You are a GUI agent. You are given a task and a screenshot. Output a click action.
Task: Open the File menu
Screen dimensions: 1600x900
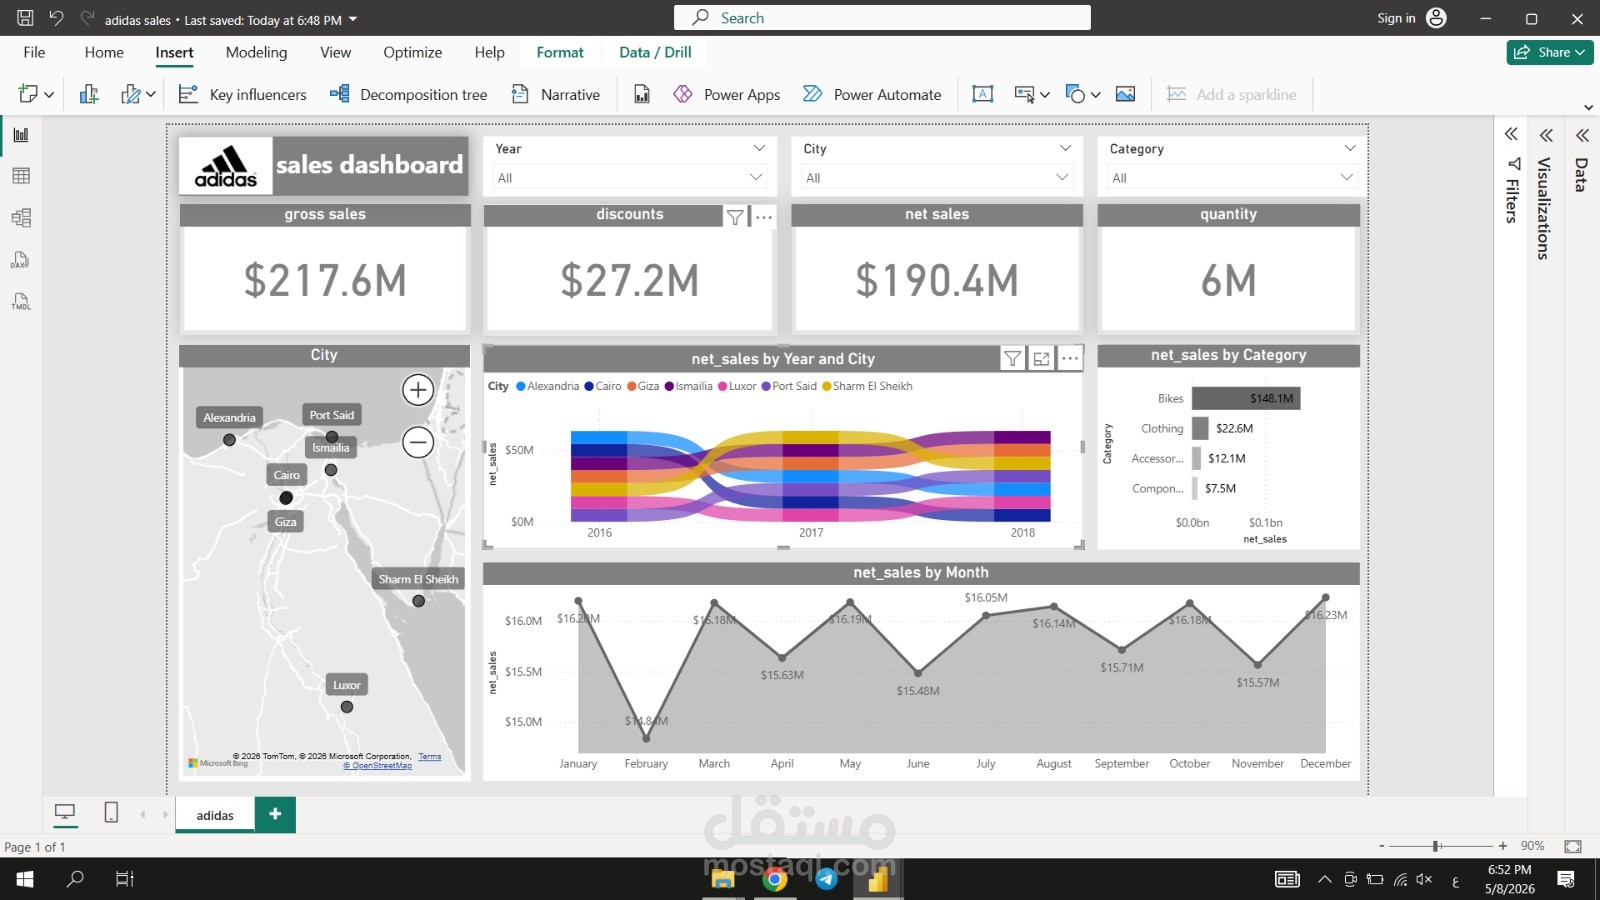click(34, 52)
